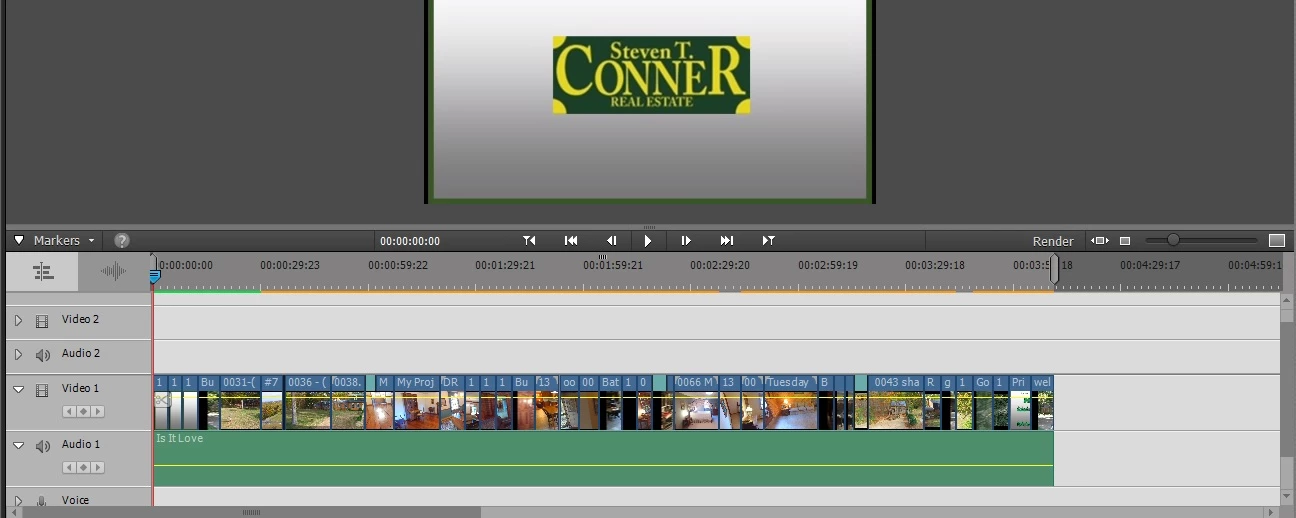Select the My Proj clip

417,403
